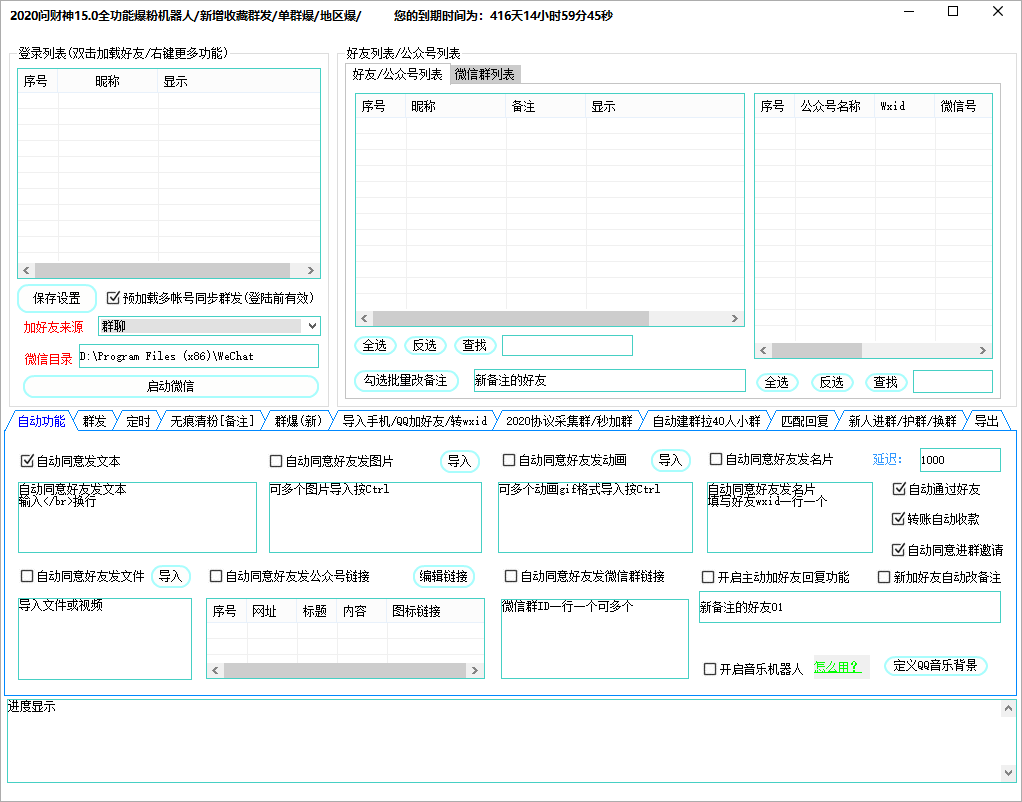This screenshot has height=802, width=1022.
Task: Click 反选 under the friends list
Action: click(x=425, y=346)
